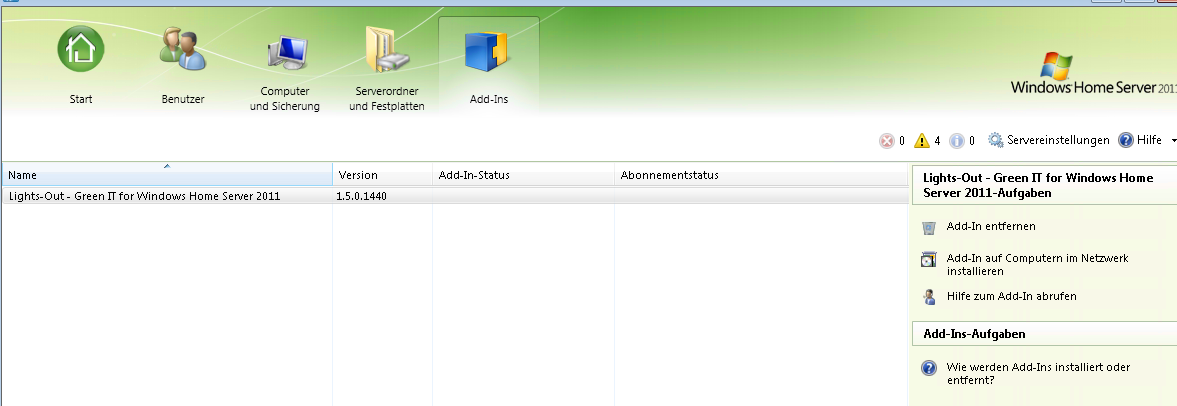Click version cell 1.5.0.1440
Viewport: 1177px width, 406px height.
click(x=361, y=197)
